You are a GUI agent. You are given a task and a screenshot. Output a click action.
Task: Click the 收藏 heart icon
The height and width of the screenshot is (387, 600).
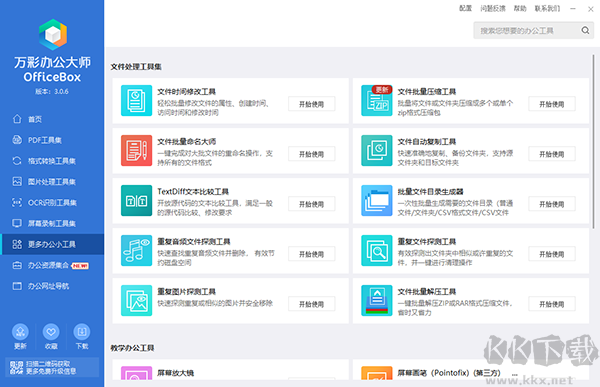point(51,332)
